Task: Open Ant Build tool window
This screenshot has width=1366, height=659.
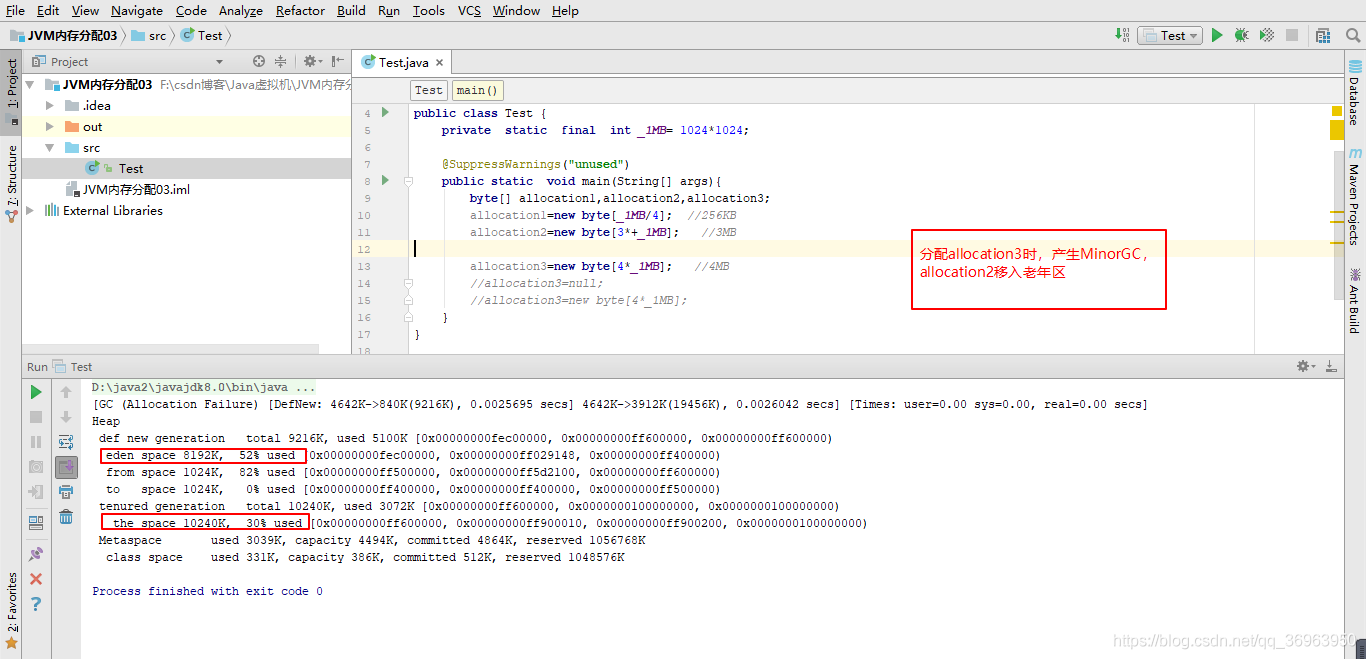Action: (x=1355, y=300)
